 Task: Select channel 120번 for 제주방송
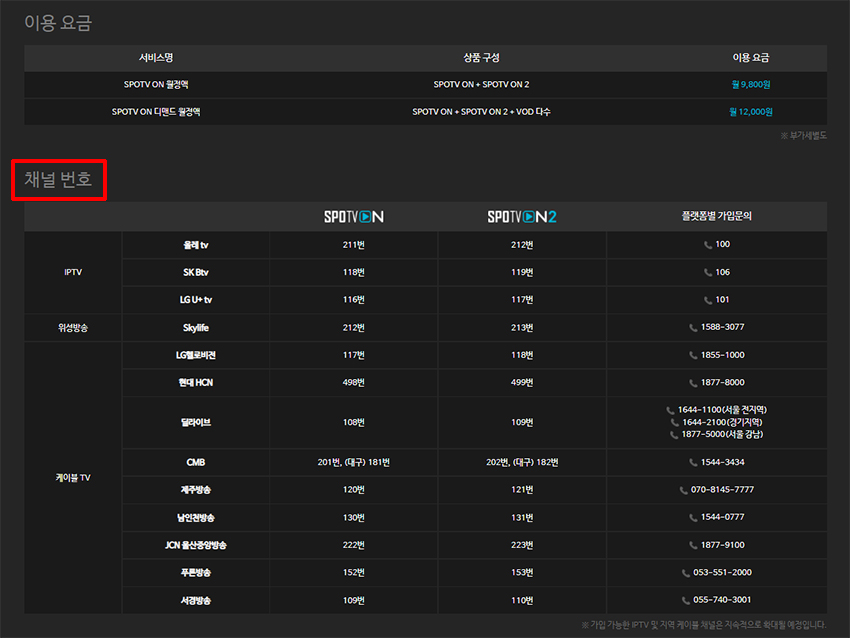click(353, 490)
